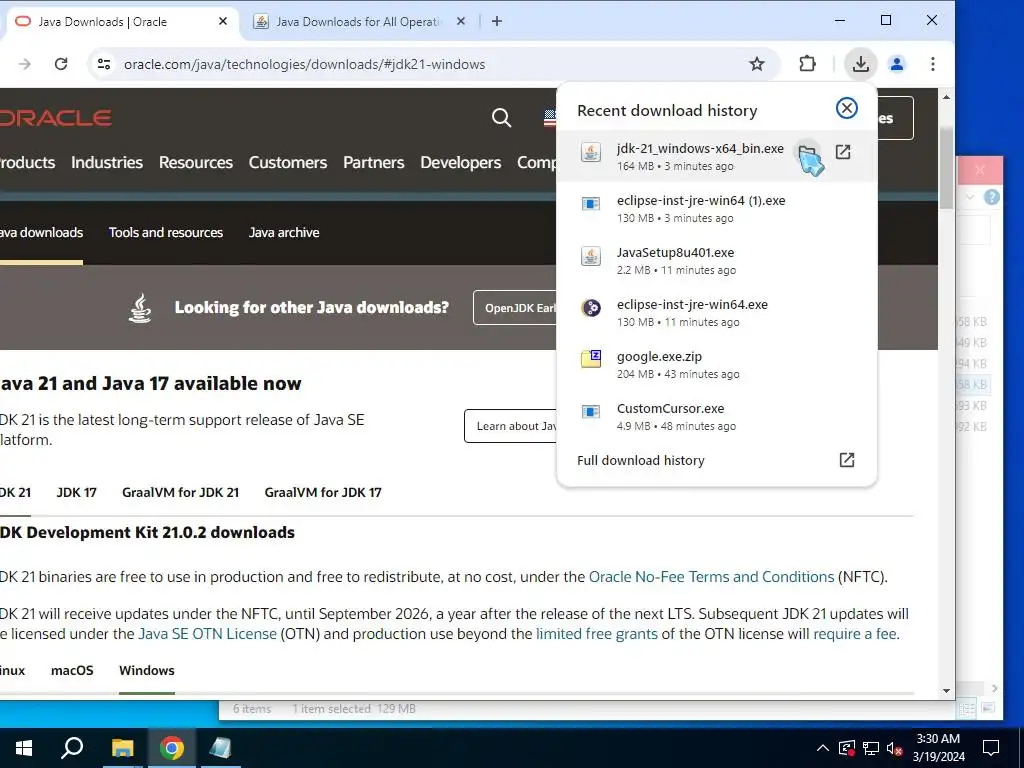1024x768 pixels.
Task: Close the Java Downloads for All Operating tab
Action: click(460, 22)
